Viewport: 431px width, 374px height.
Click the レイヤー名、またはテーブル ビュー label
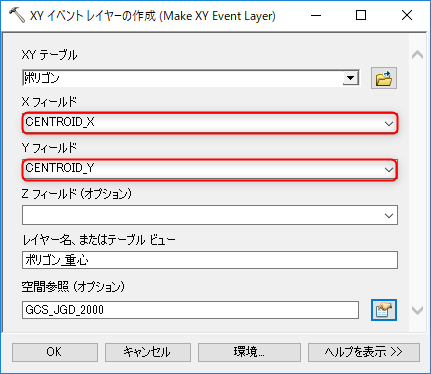coord(99,240)
